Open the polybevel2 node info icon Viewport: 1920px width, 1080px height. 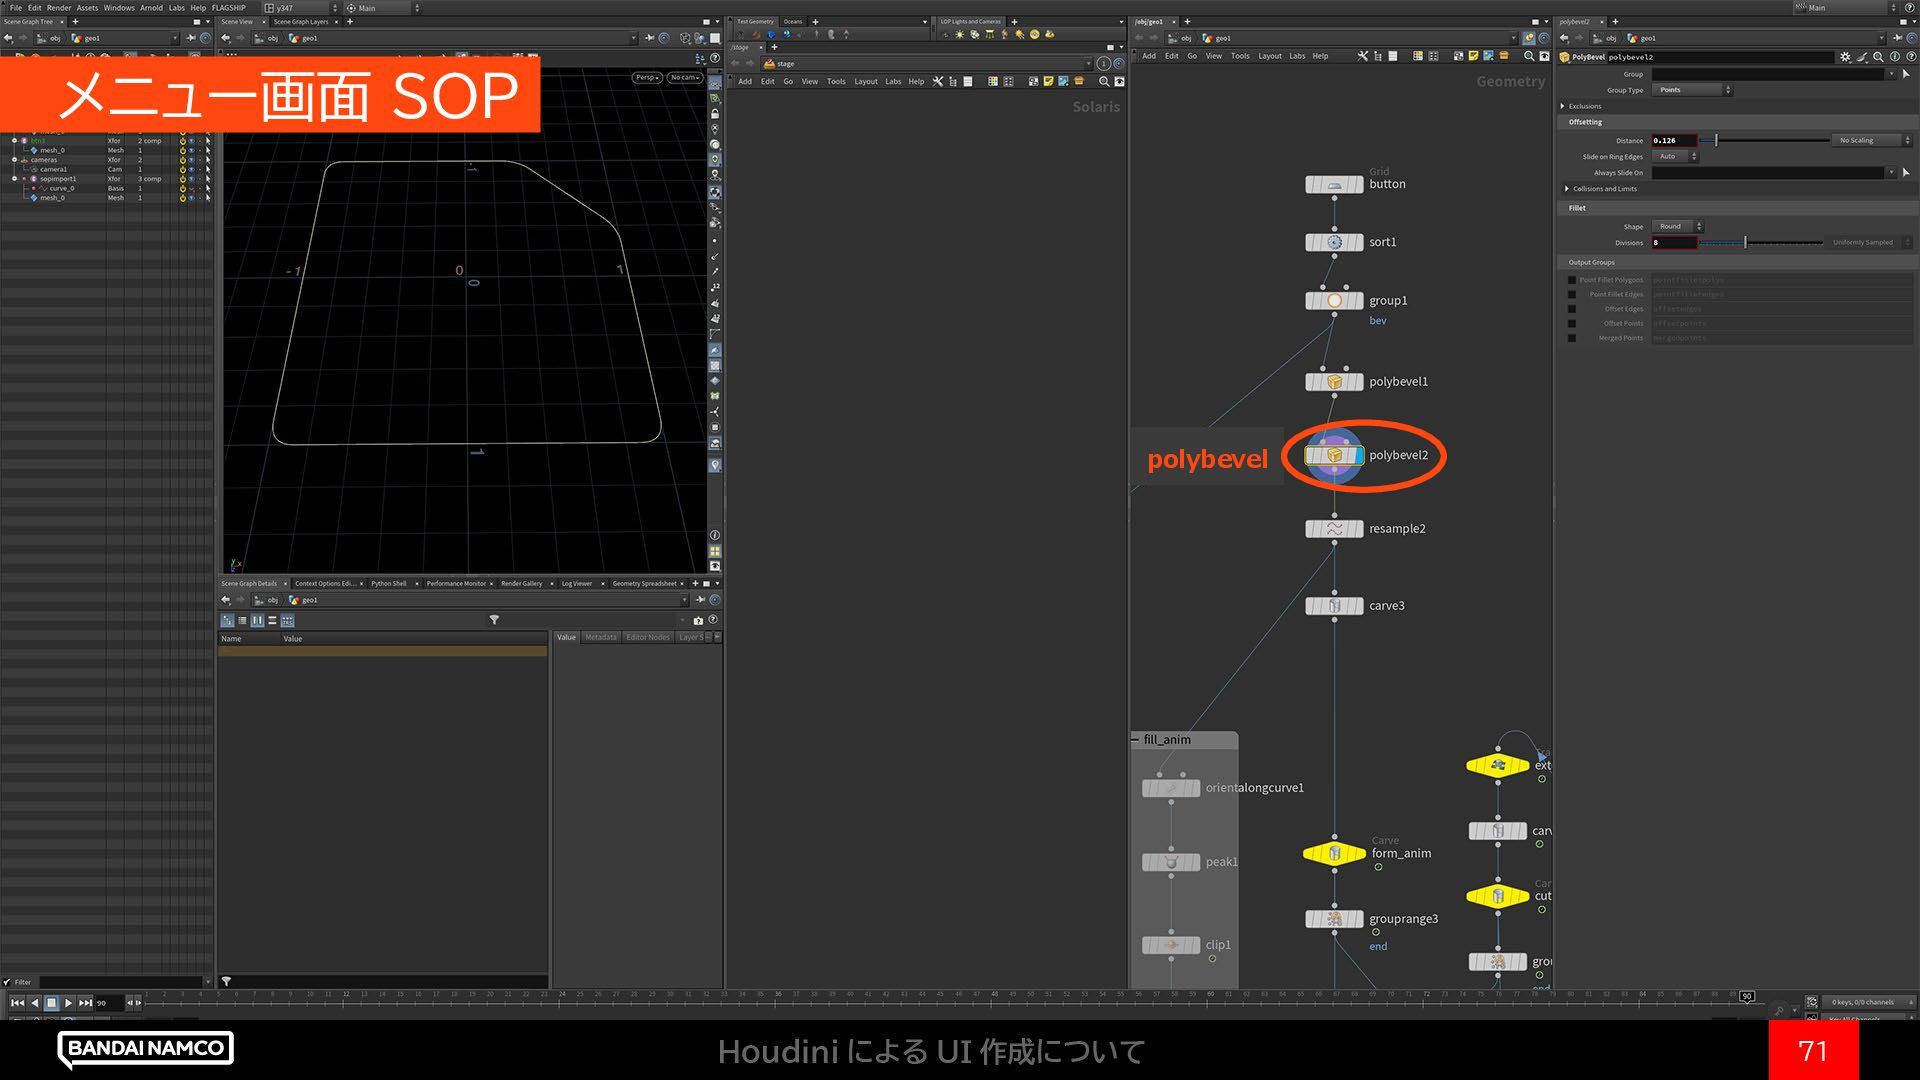click(1895, 57)
